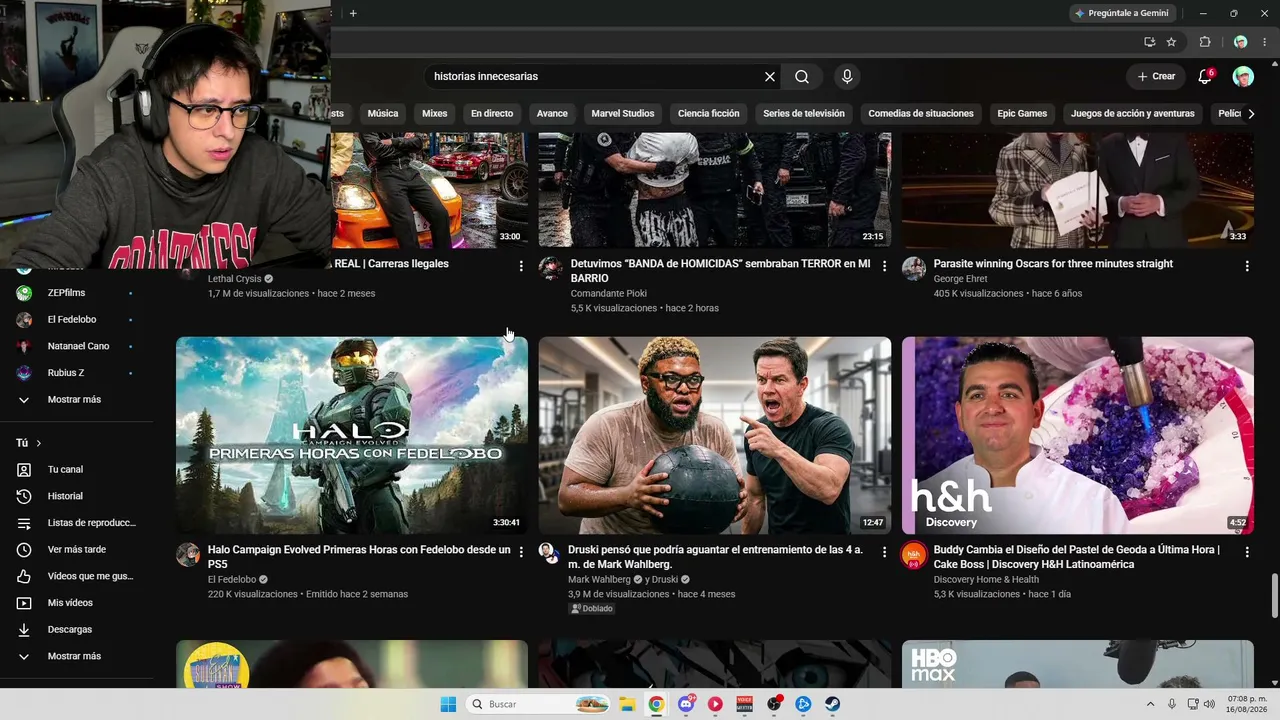Go to Ver más tarde in sidebar
The image size is (1280, 720).
pyautogui.click(x=76, y=549)
